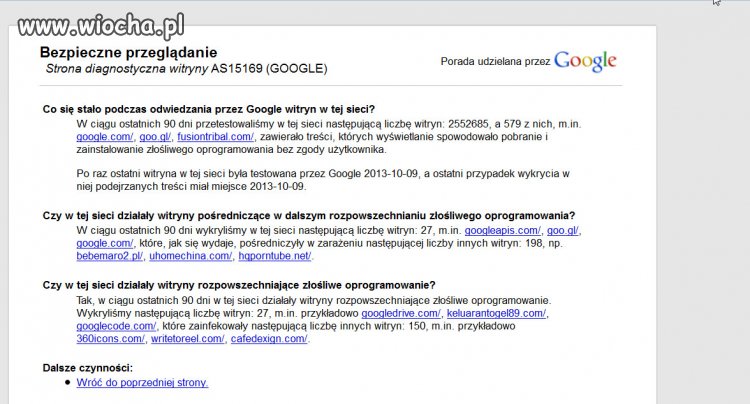Follow the fusiontribal.com/ link
Screen dimensions: 750x404
216,137
